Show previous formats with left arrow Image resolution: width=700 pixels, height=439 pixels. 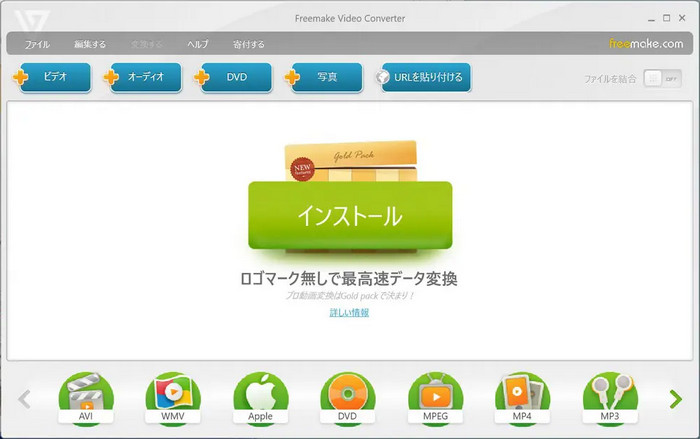point(25,399)
